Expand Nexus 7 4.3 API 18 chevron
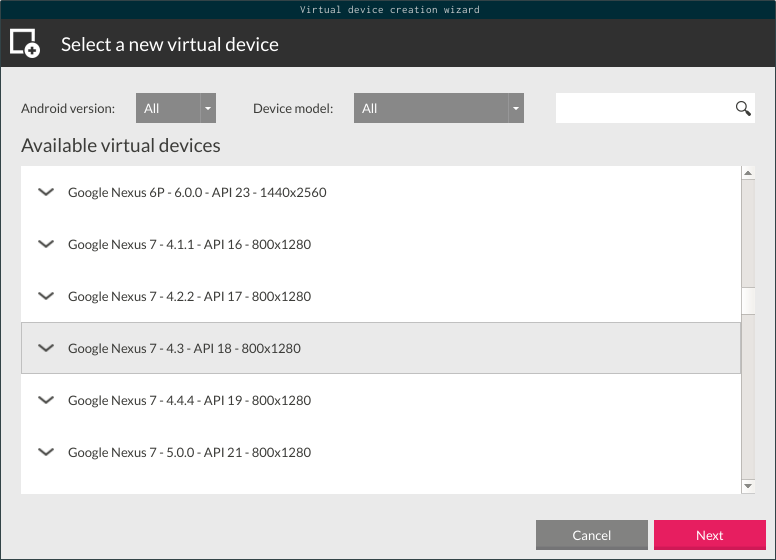 tap(46, 348)
